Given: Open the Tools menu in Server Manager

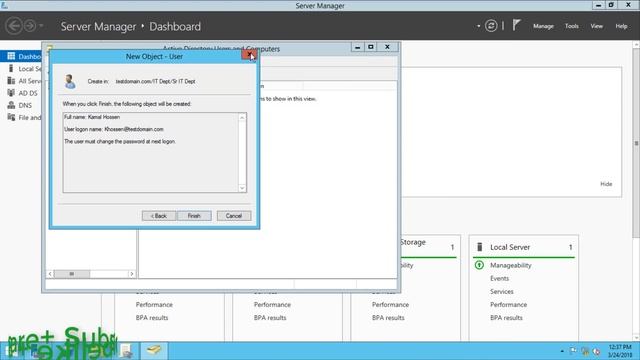Looking at the screenshot, I should [x=571, y=26].
